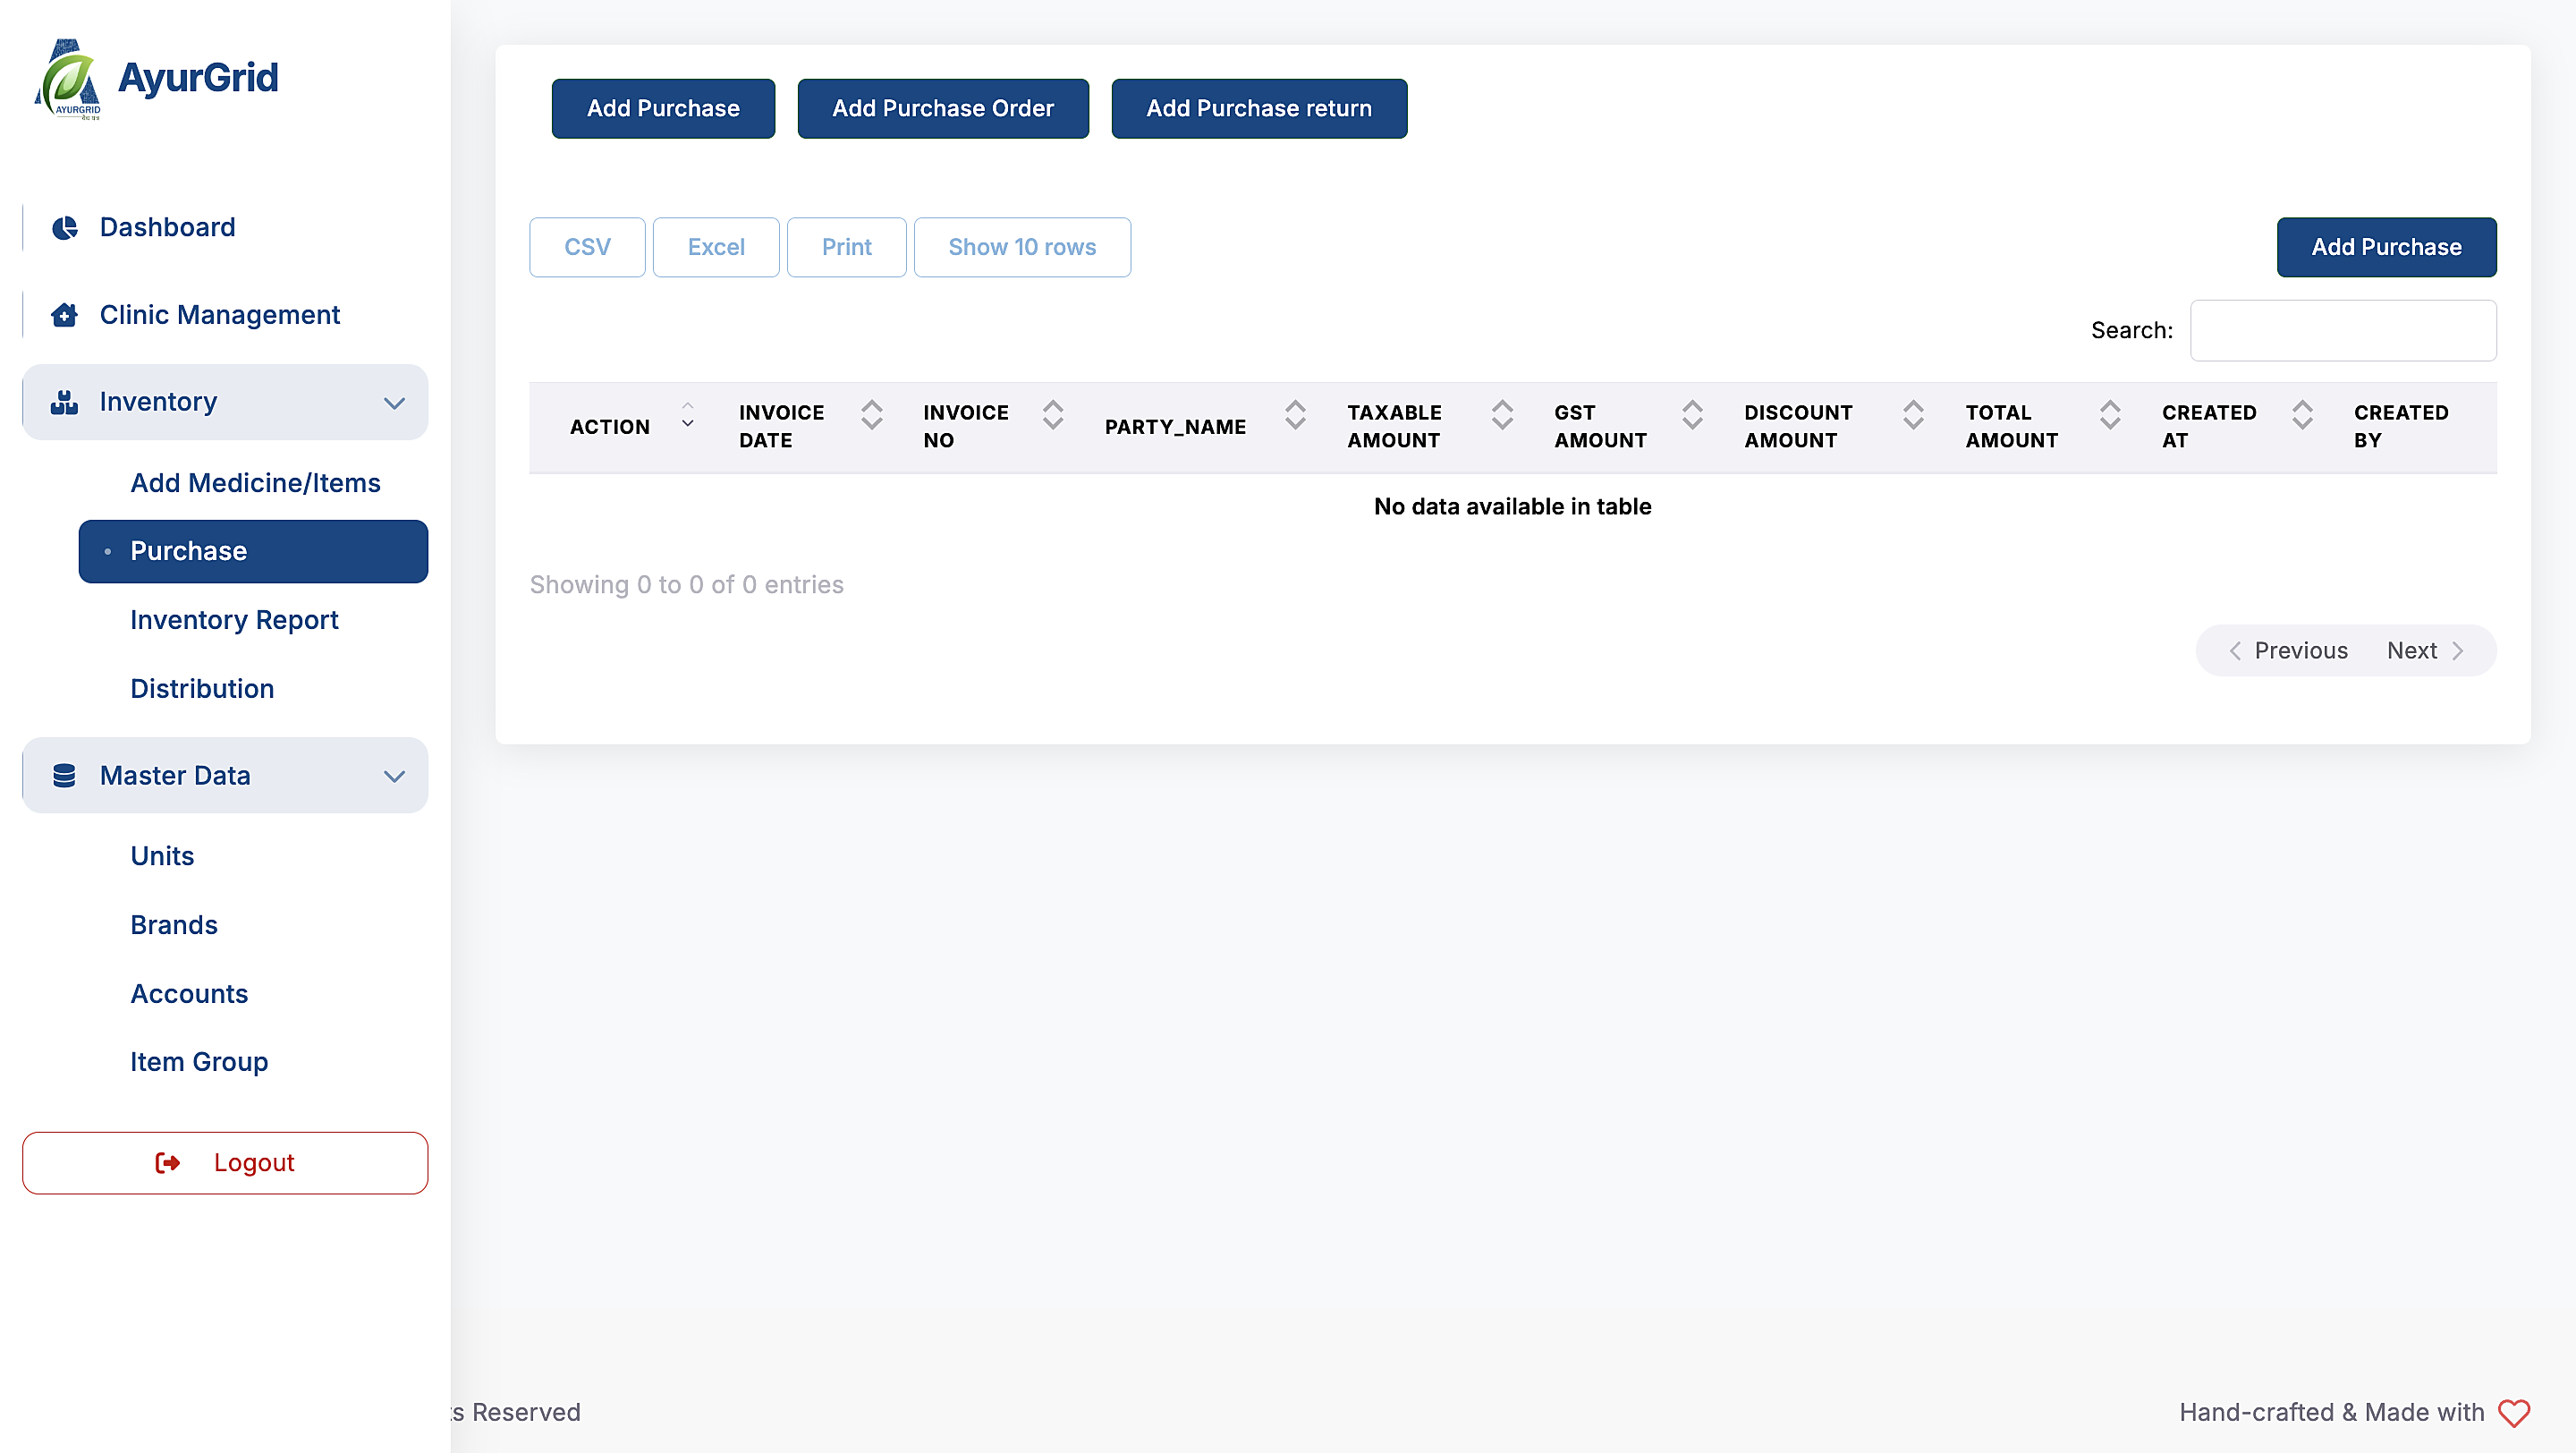Open Item Group page
The image size is (2576, 1453).
pos(199,1062)
